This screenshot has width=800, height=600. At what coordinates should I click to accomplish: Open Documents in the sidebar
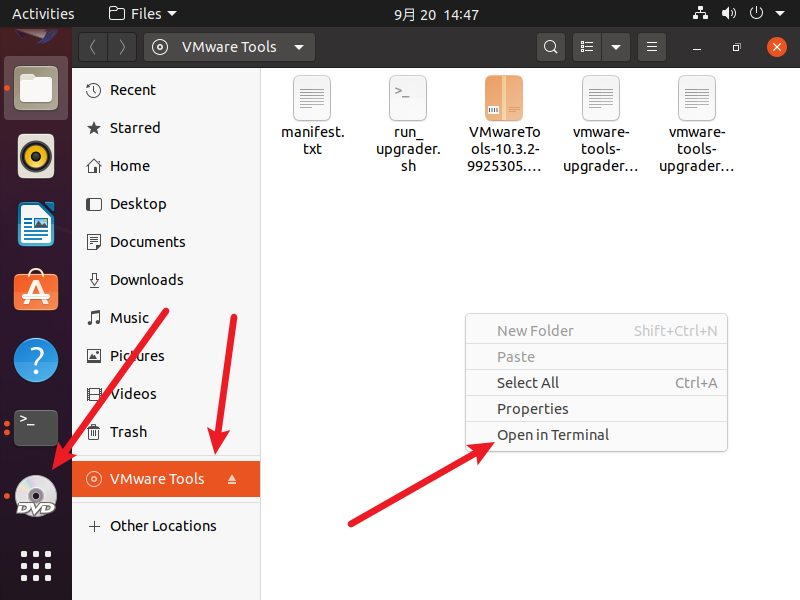pos(166,242)
